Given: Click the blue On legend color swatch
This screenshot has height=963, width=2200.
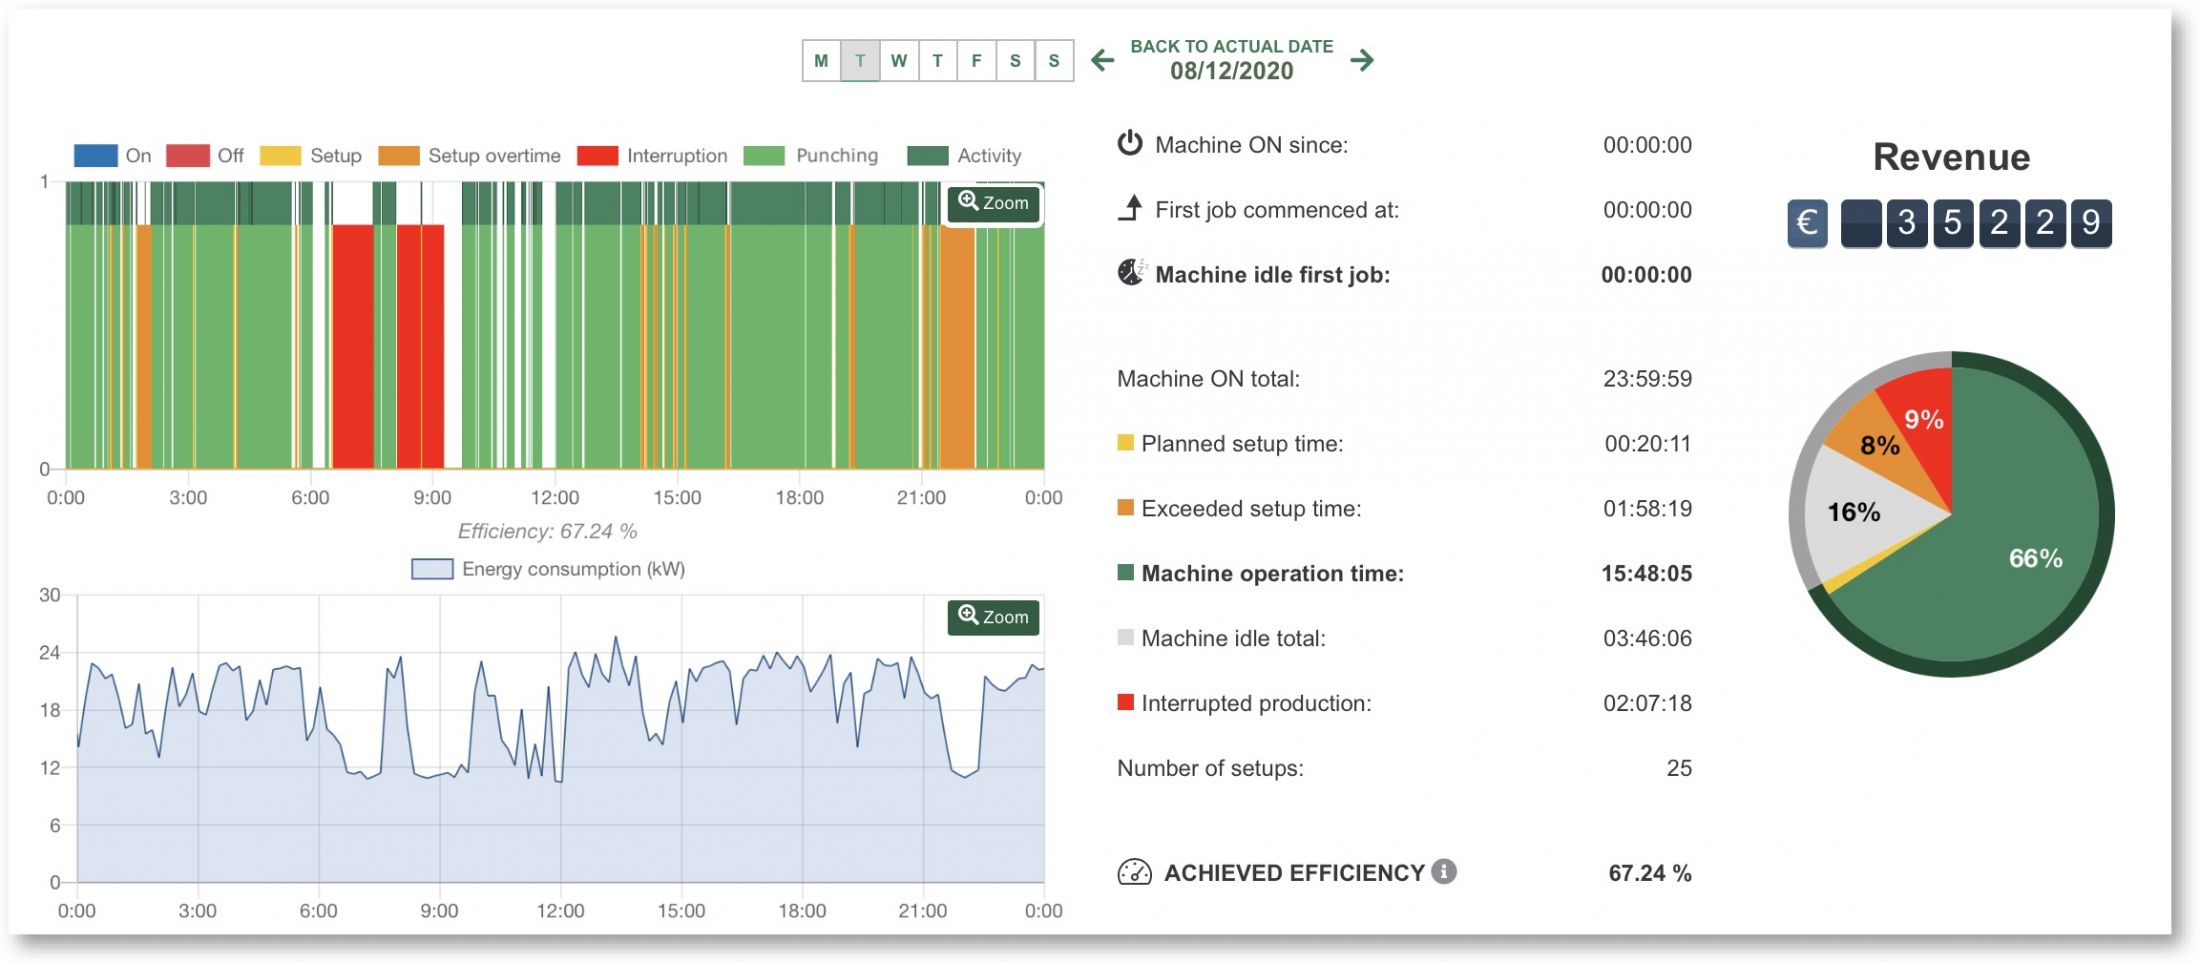Looking at the screenshot, I should point(96,156).
